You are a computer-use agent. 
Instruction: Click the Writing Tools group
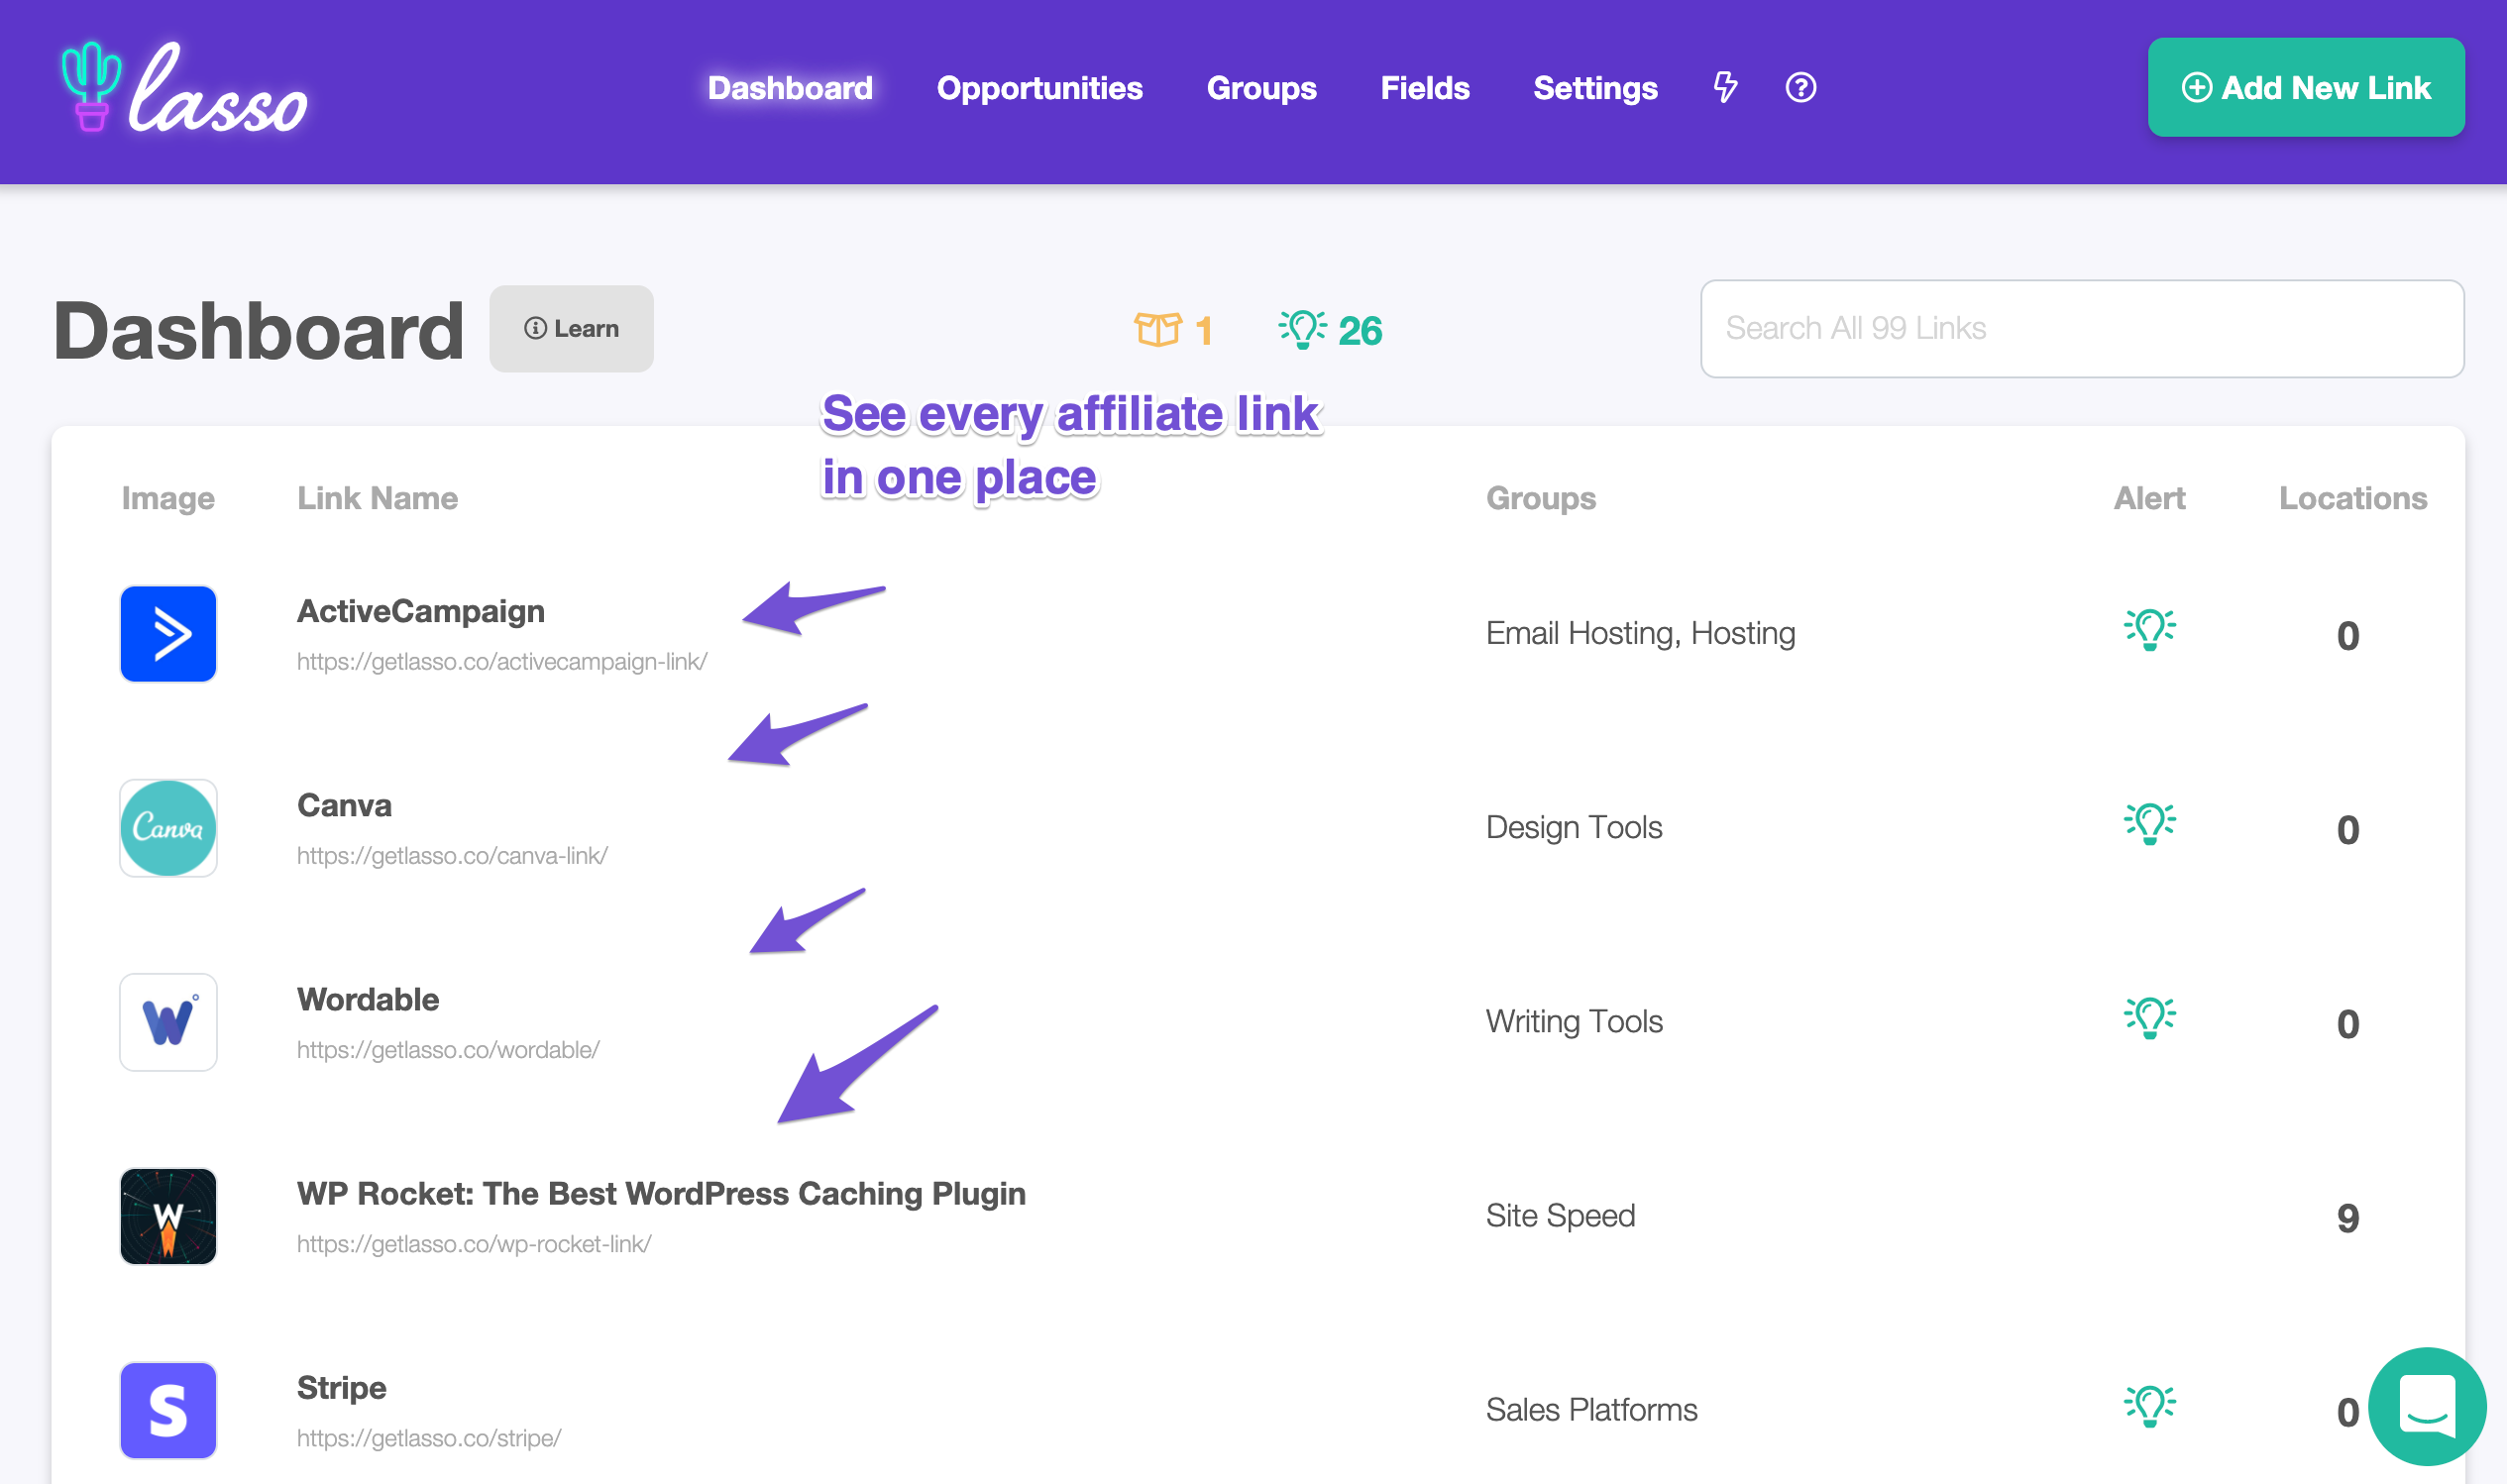click(x=1573, y=1021)
